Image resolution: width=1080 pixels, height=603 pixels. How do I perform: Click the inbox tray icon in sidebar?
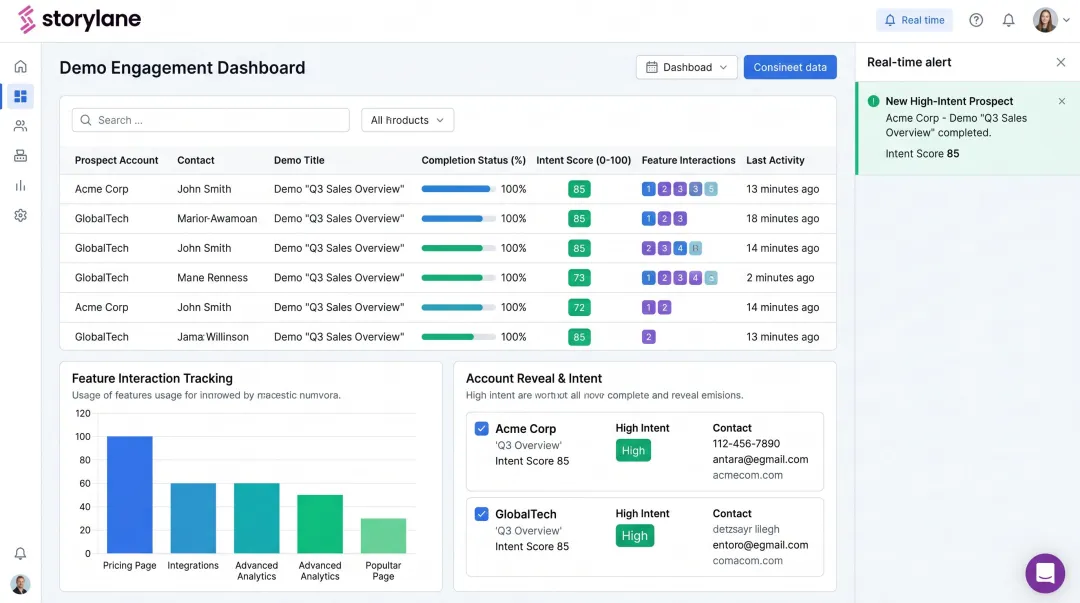pyautogui.click(x=21, y=156)
